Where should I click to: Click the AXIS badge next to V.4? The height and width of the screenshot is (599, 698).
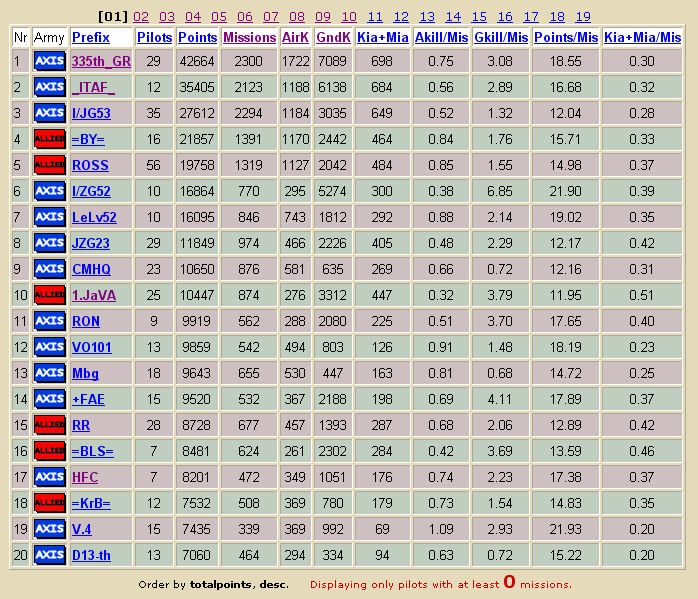pyautogui.click(x=50, y=529)
